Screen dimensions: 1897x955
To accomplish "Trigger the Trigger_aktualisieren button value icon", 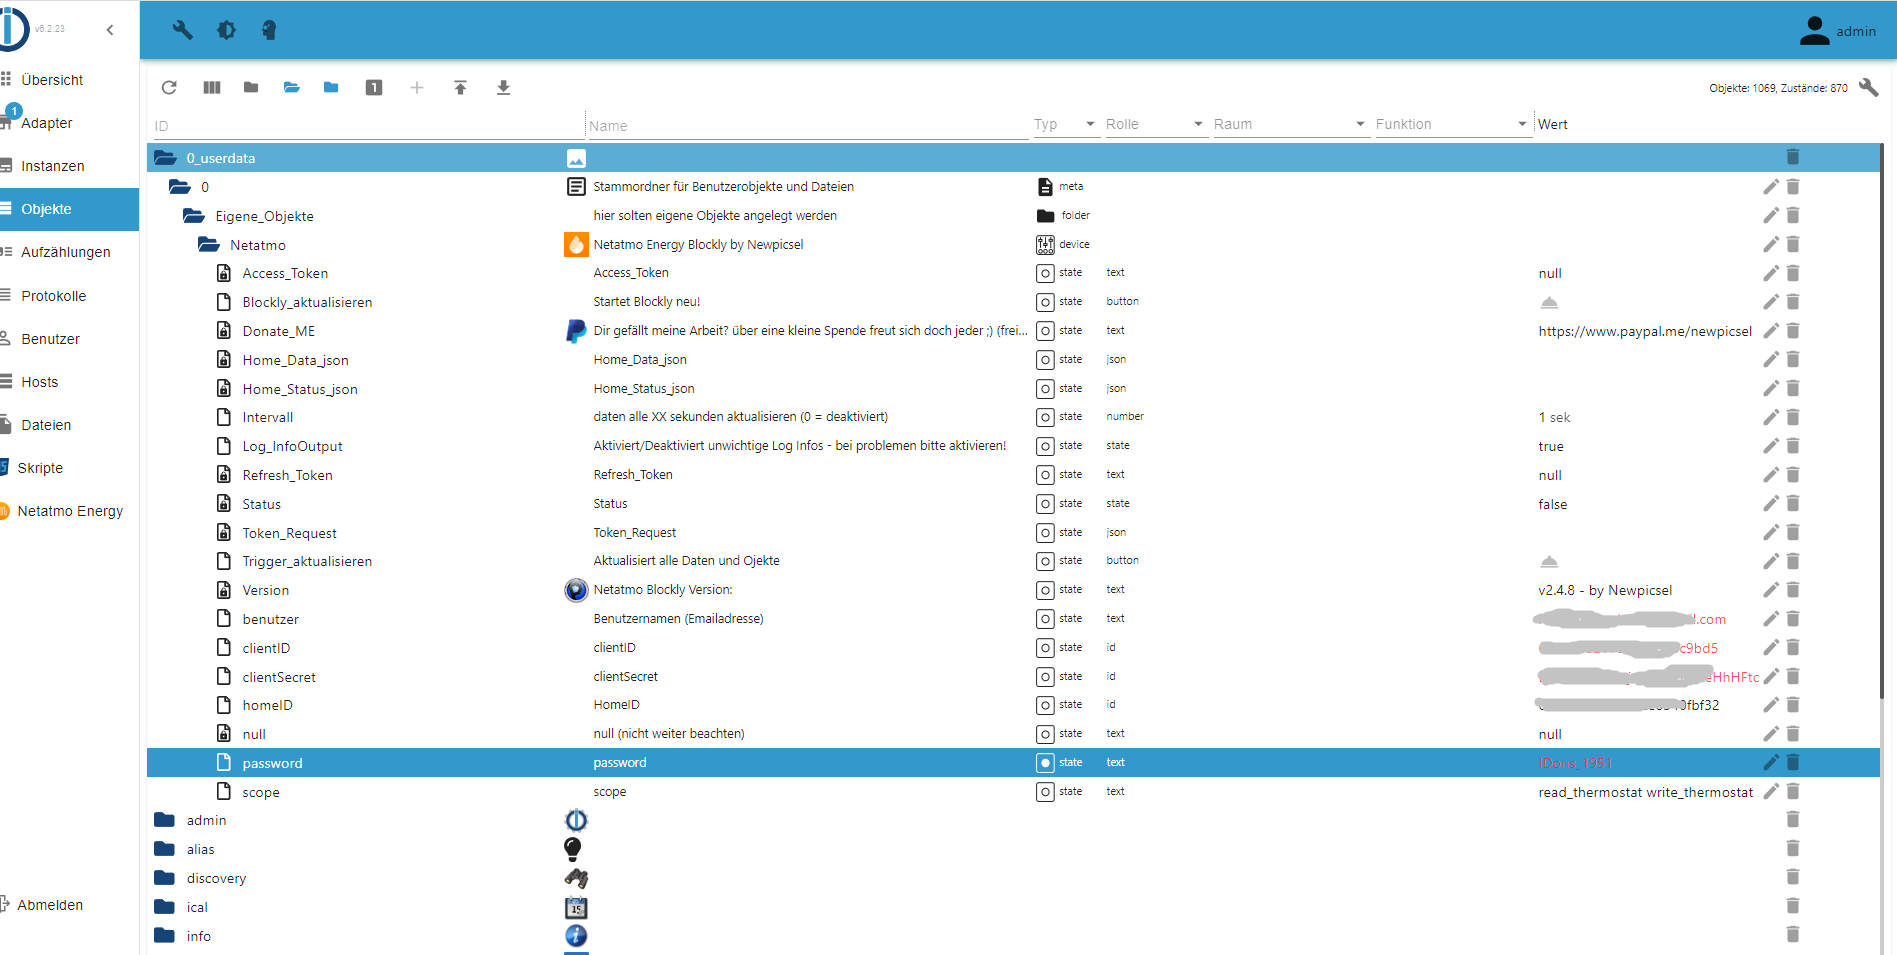I will (x=1549, y=561).
